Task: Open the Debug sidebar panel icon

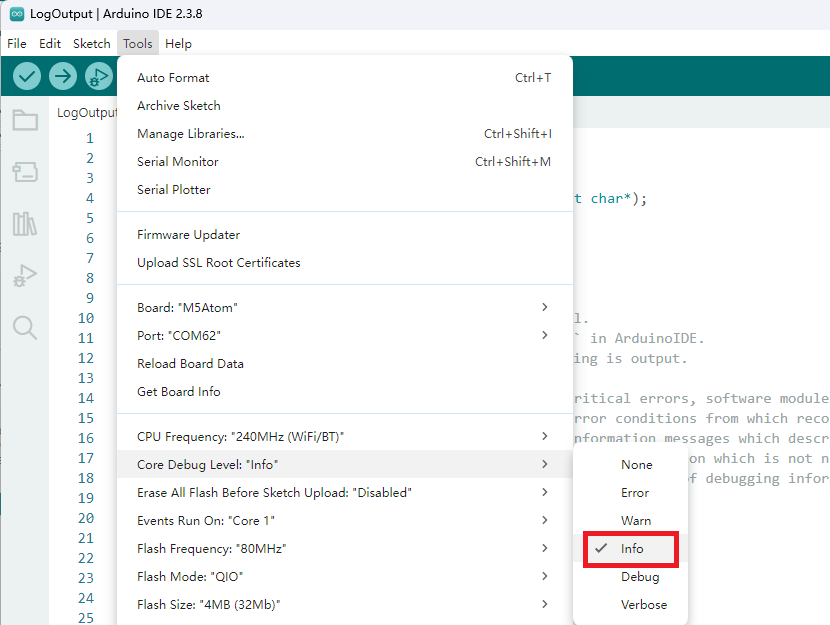Action: pos(25,276)
